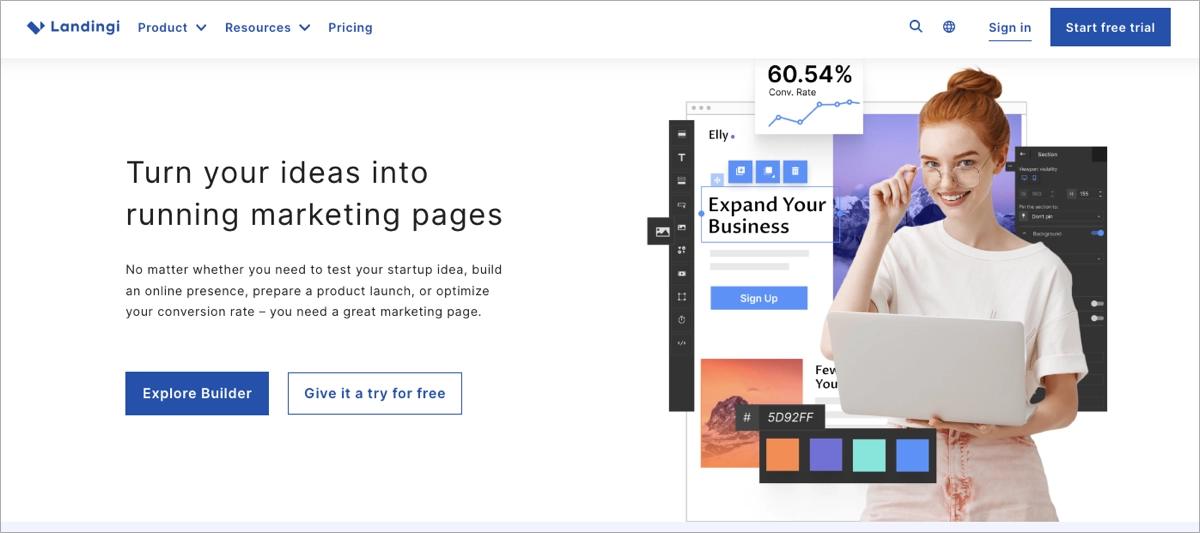Click the Sign Up button in mockup

tap(759, 298)
